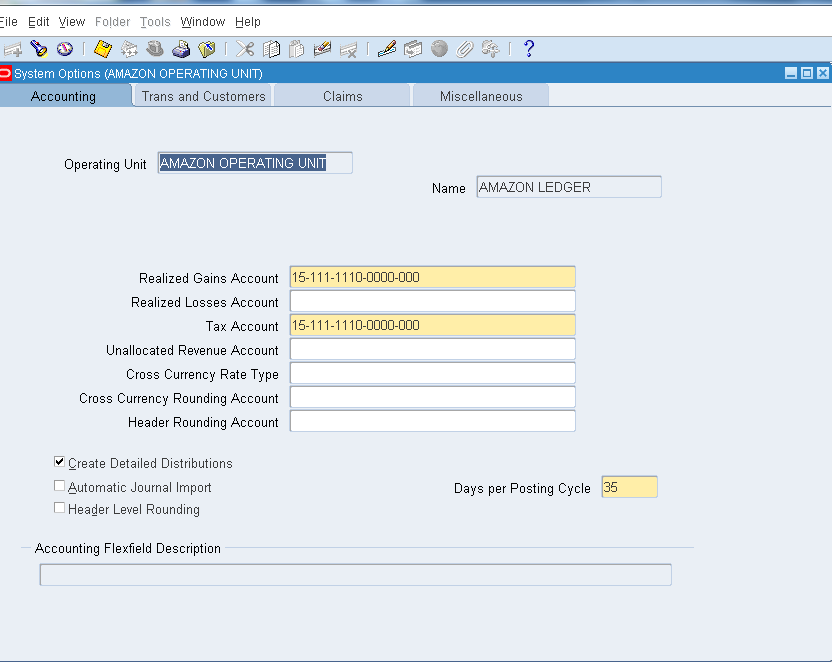This screenshot has height=662, width=832.
Task: Click the scissors Cut icon
Action: coord(245,49)
